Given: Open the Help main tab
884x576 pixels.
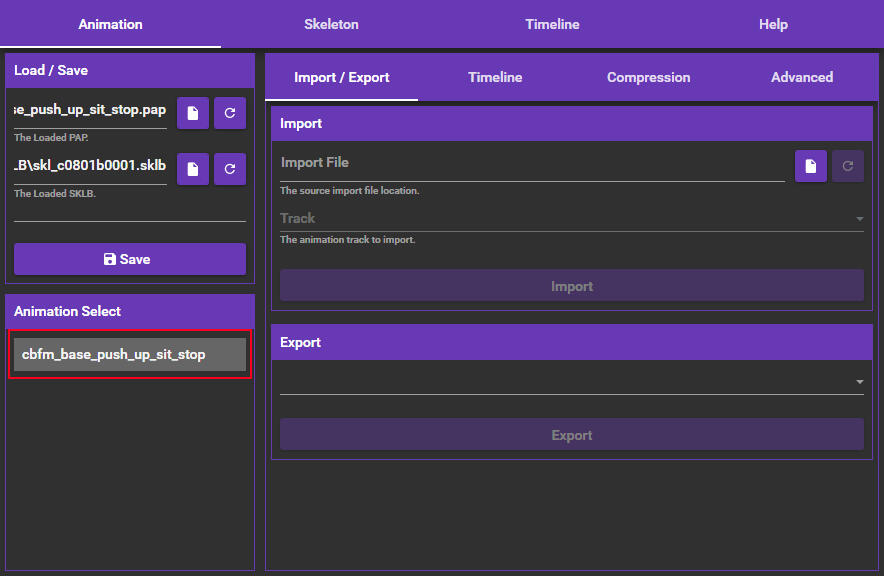Looking at the screenshot, I should point(773,24).
